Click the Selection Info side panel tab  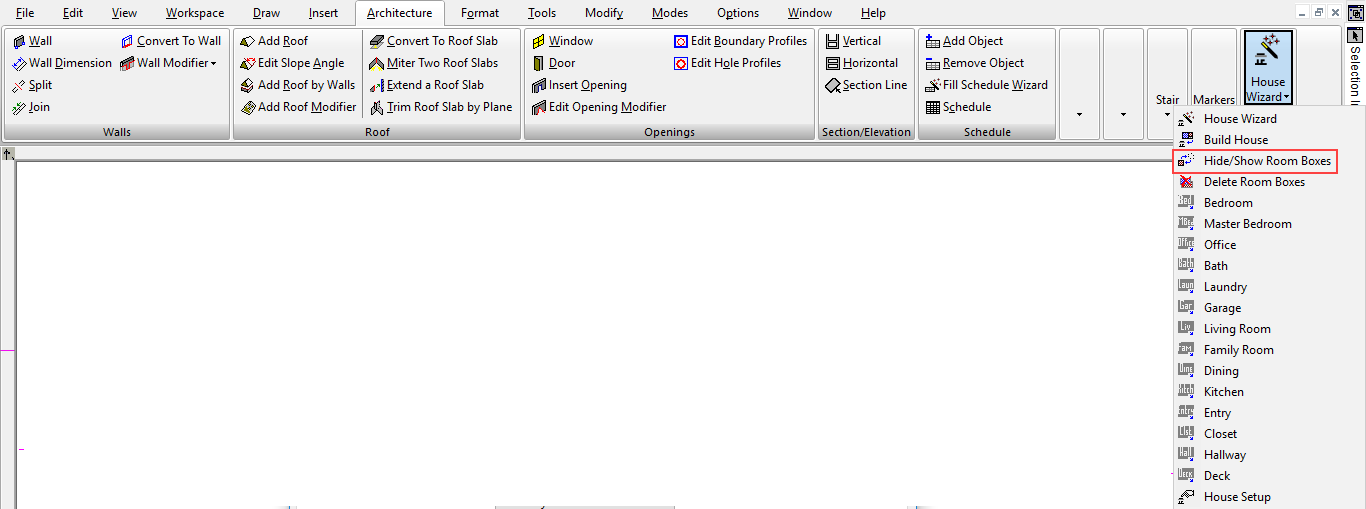1355,65
